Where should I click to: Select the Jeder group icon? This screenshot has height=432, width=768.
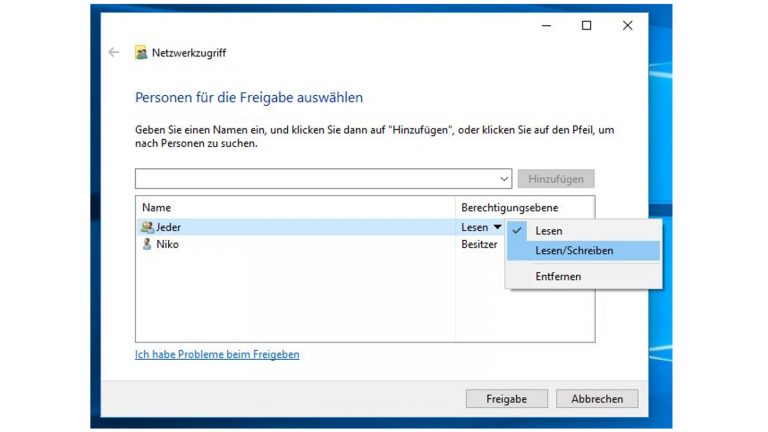coord(147,227)
